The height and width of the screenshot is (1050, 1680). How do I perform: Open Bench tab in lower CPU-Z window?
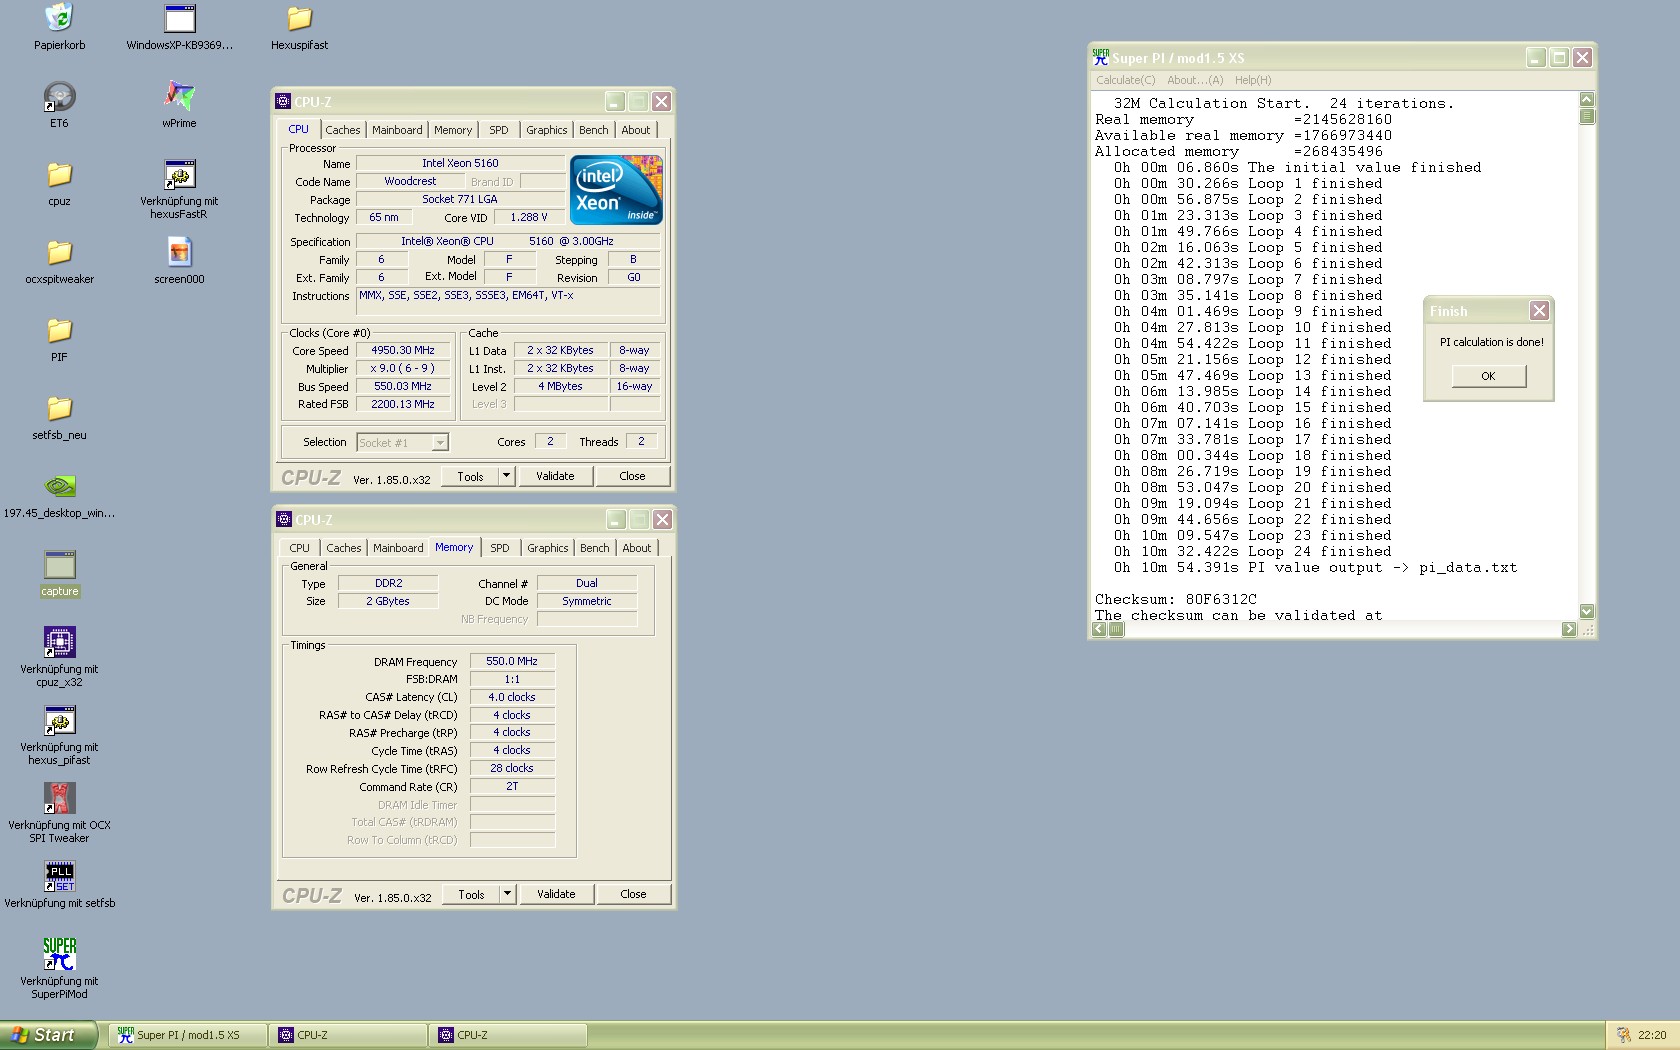tap(594, 548)
